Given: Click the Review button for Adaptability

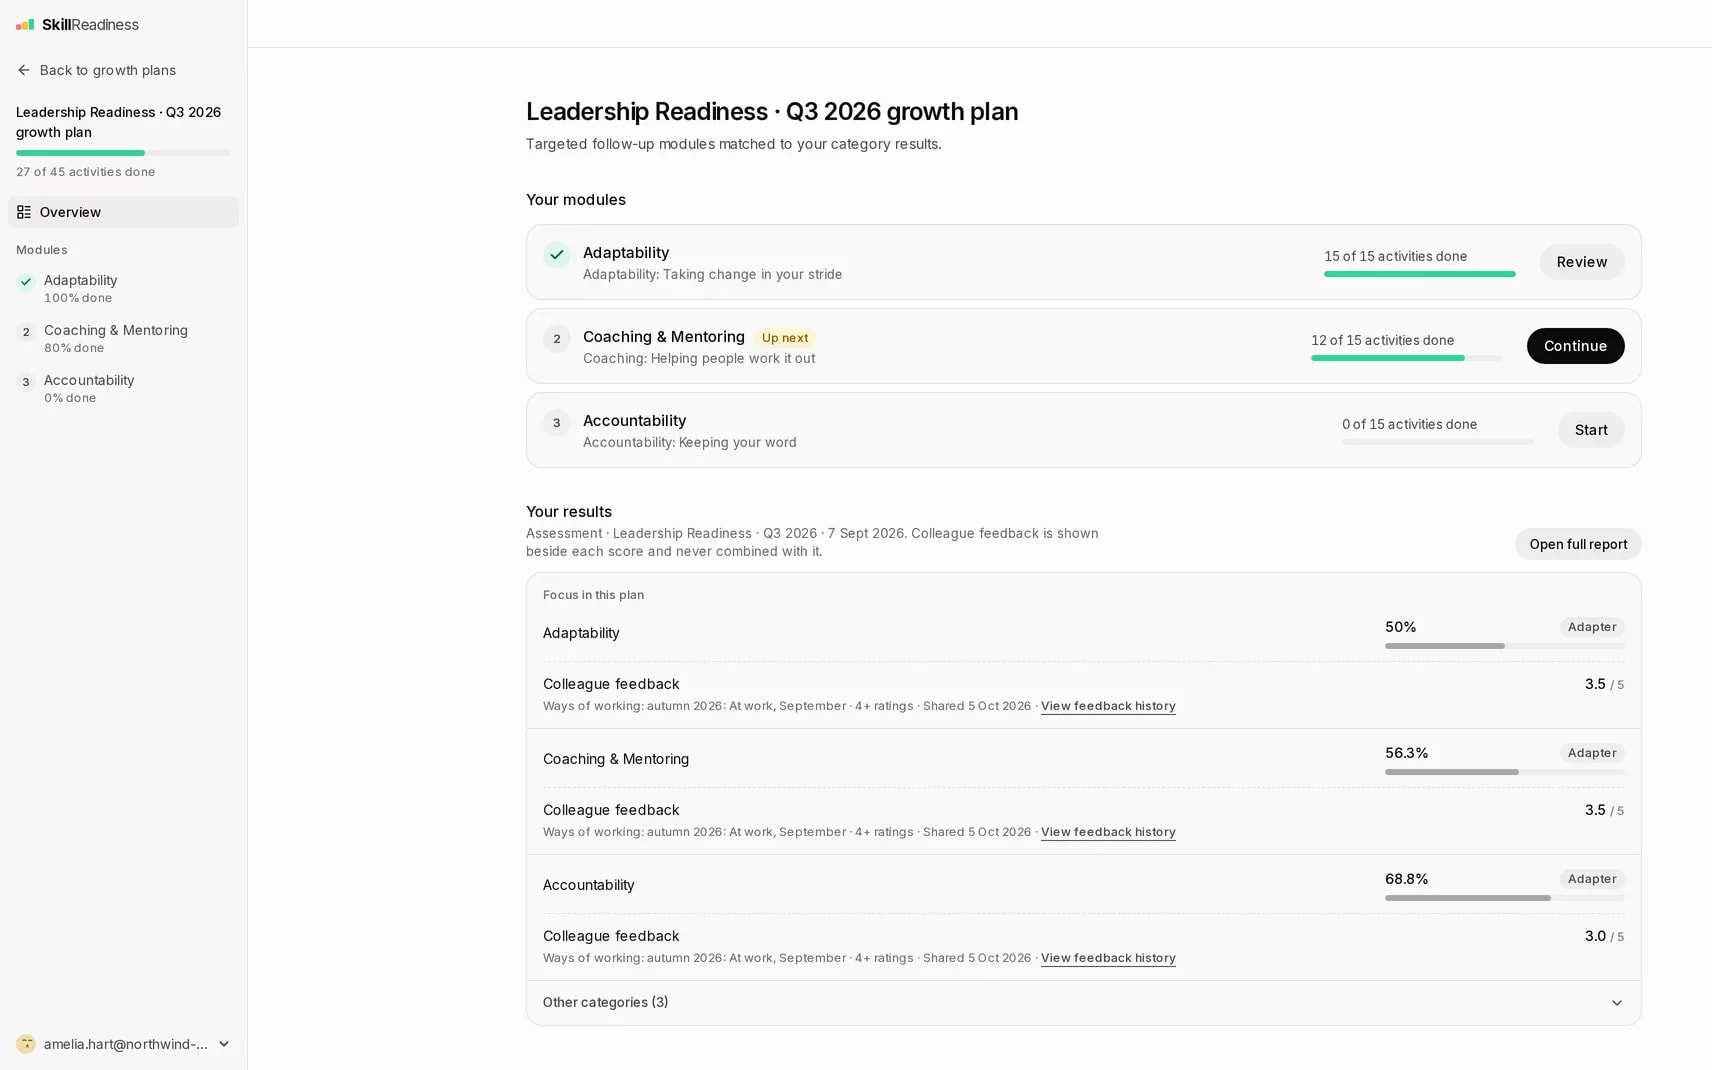Looking at the screenshot, I should tap(1582, 262).
